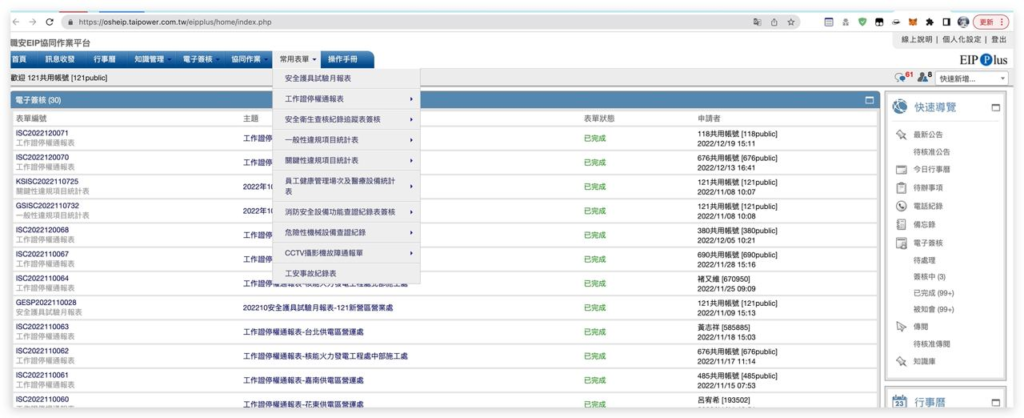
Task: Collapse the 行事曆 panel toggle
Action: [995, 402]
